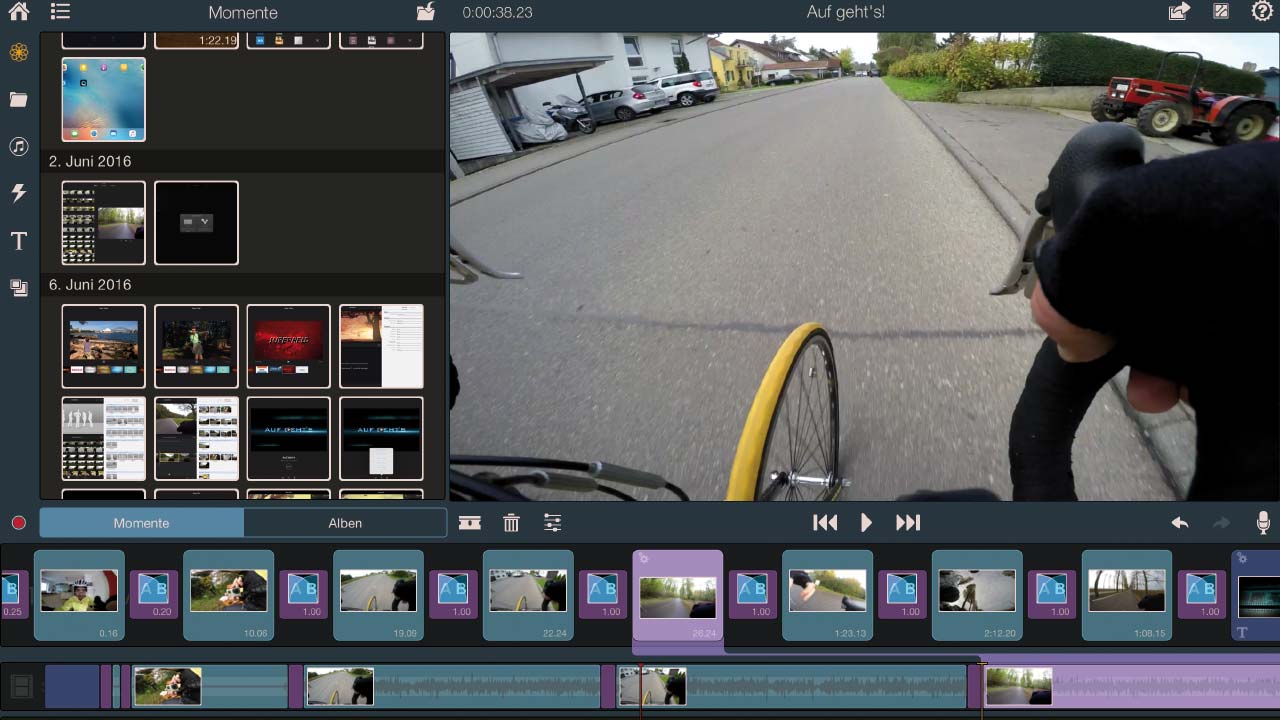
Task: Open the Music library in sidebar
Action: click(x=18, y=147)
